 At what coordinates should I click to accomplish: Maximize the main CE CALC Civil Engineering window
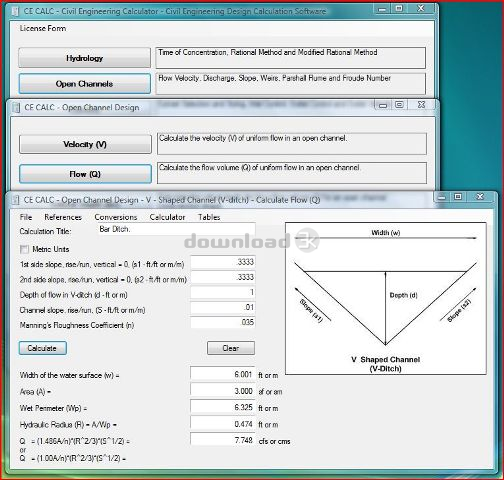click(x=399, y=9)
